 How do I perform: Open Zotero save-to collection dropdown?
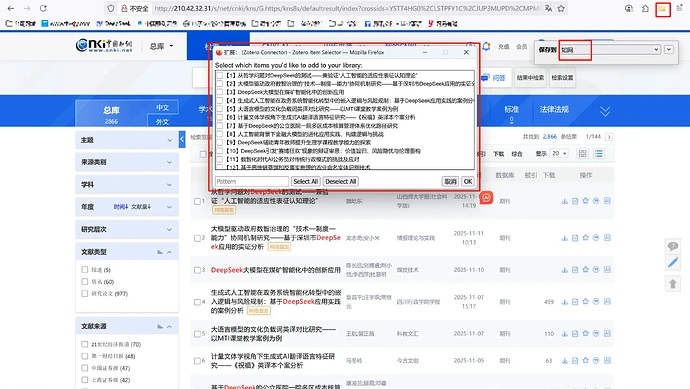(610, 50)
